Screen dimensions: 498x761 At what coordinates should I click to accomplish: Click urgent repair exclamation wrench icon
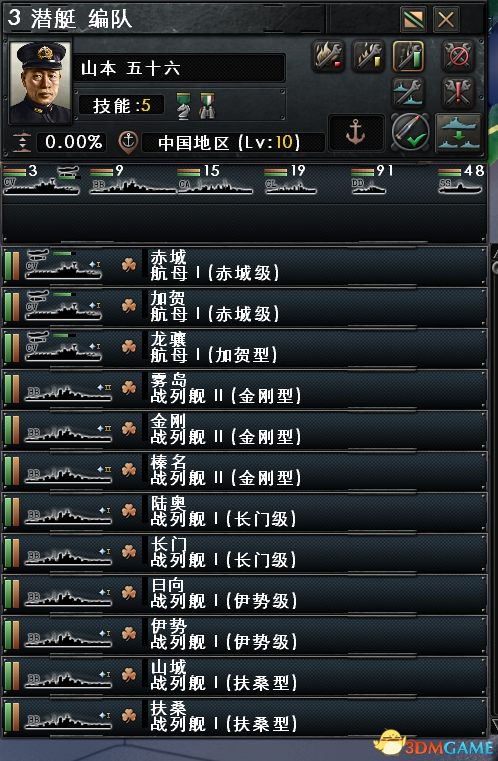click(x=458, y=92)
